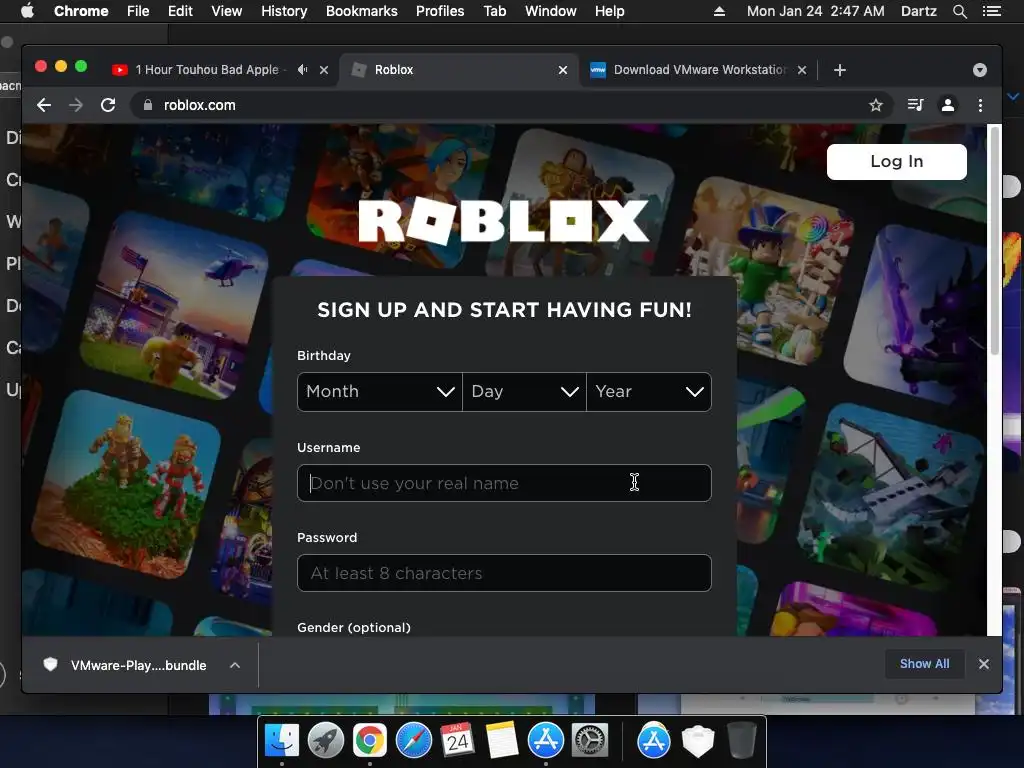
Task: Switch to the Download VMware Workstation tab
Action: tap(699, 70)
